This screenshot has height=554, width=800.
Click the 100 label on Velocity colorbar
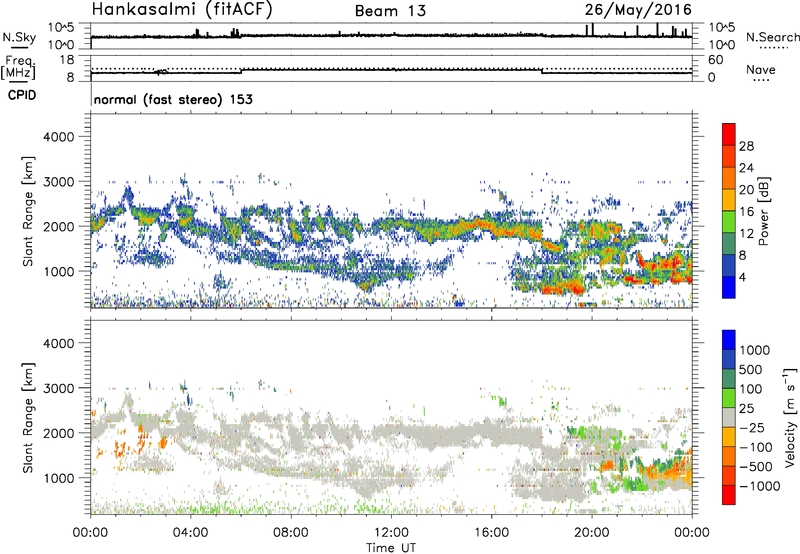tap(750, 389)
